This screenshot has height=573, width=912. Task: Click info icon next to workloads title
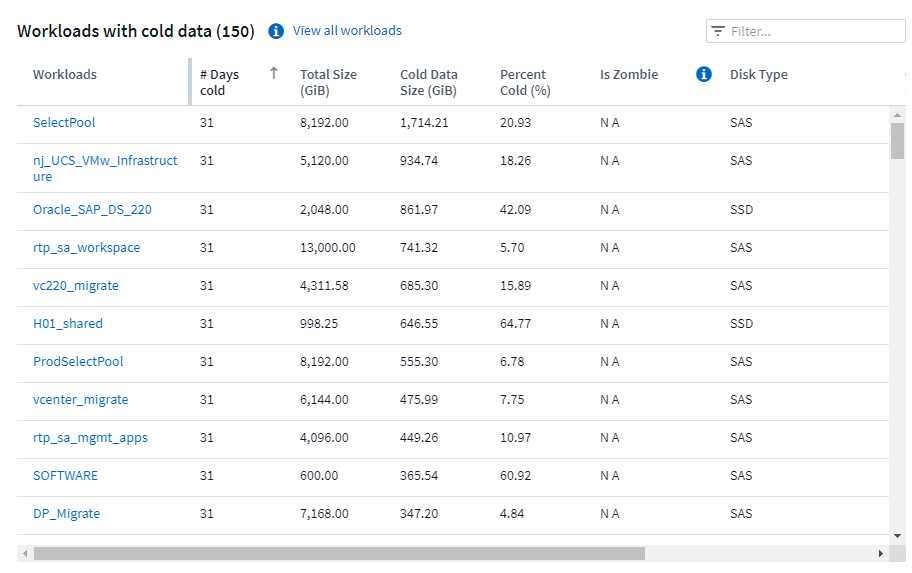(276, 31)
